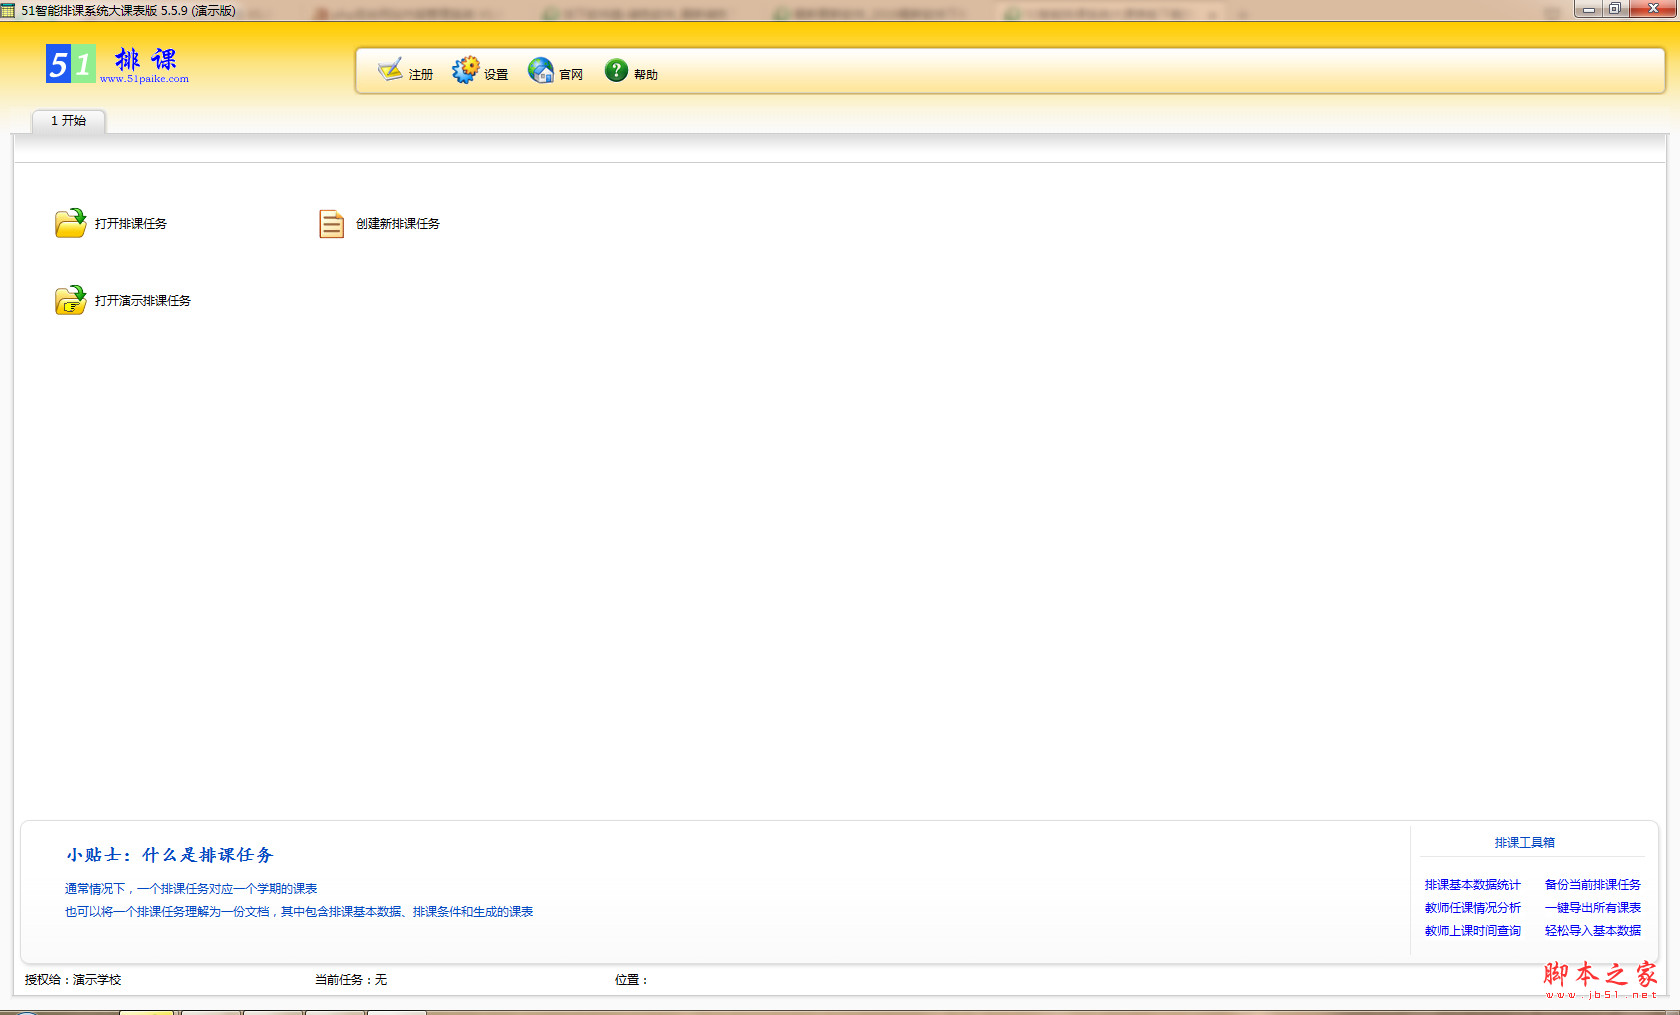Image resolution: width=1680 pixels, height=1015 pixels.
Task: Choose 创建新排课任务 link
Action: (398, 224)
